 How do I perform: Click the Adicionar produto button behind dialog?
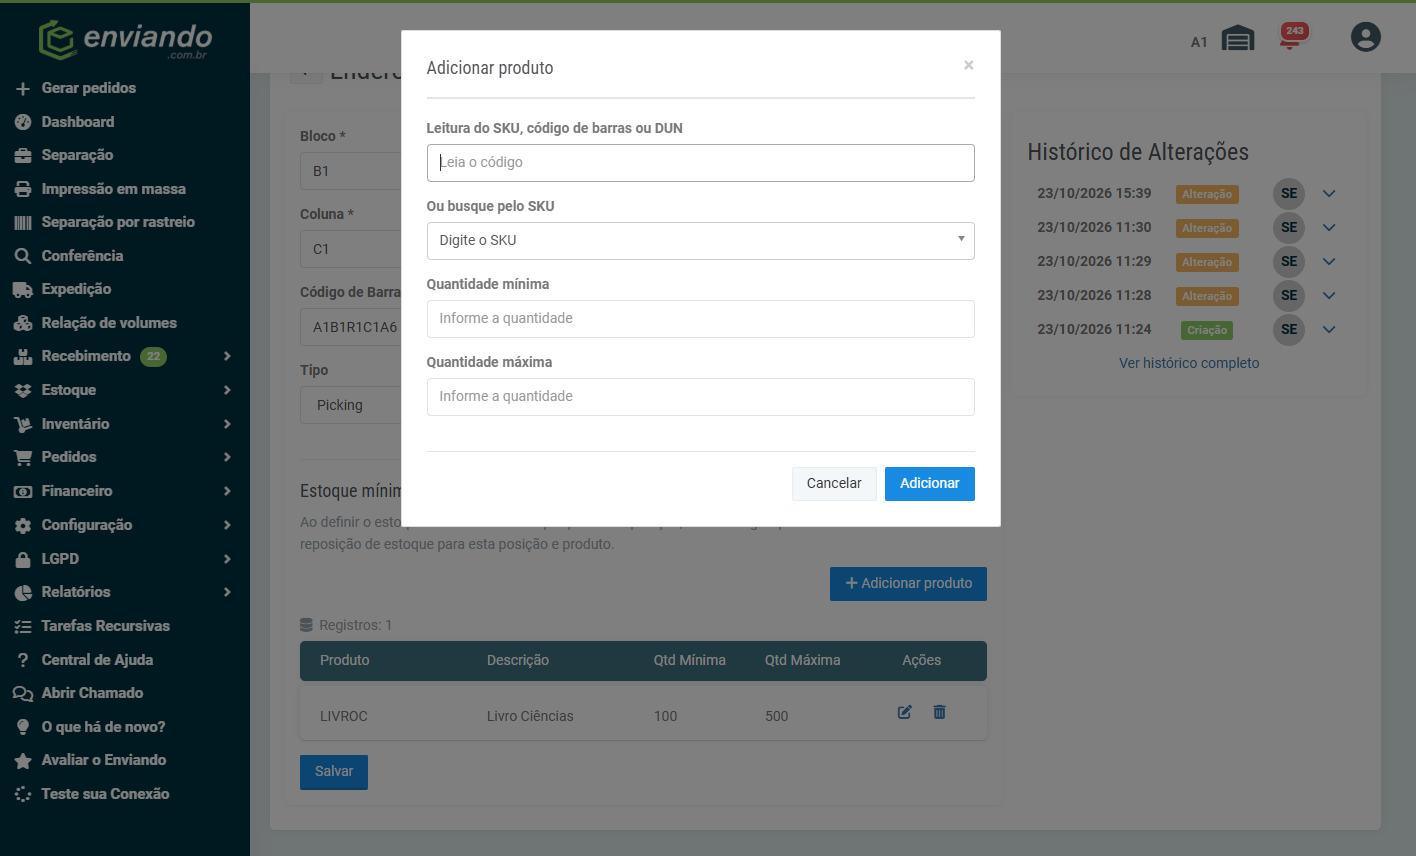click(908, 584)
